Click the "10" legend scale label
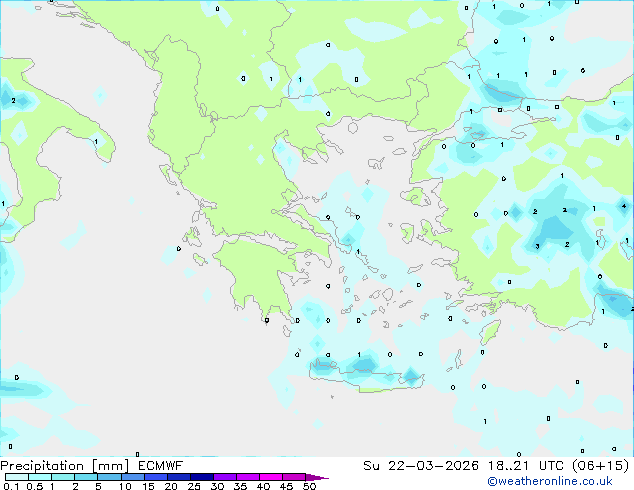Screen dimensions: 634x490 tap(125, 486)
